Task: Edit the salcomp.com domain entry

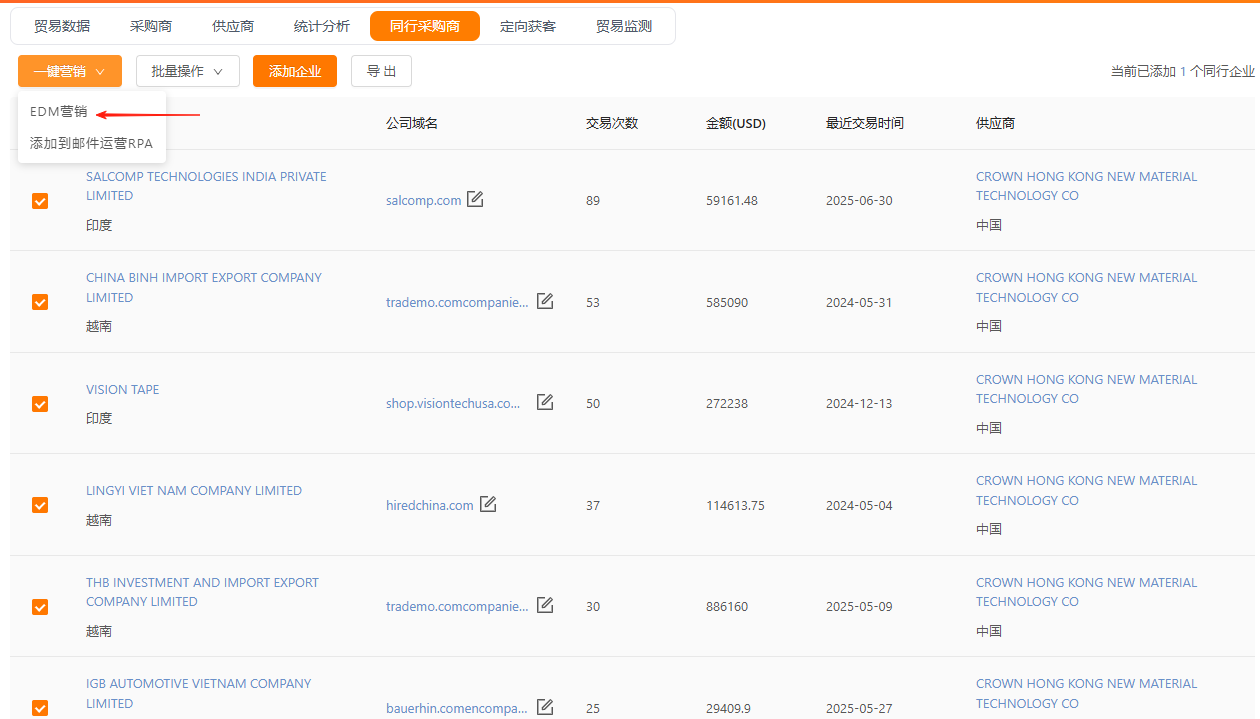Action: 475,199
